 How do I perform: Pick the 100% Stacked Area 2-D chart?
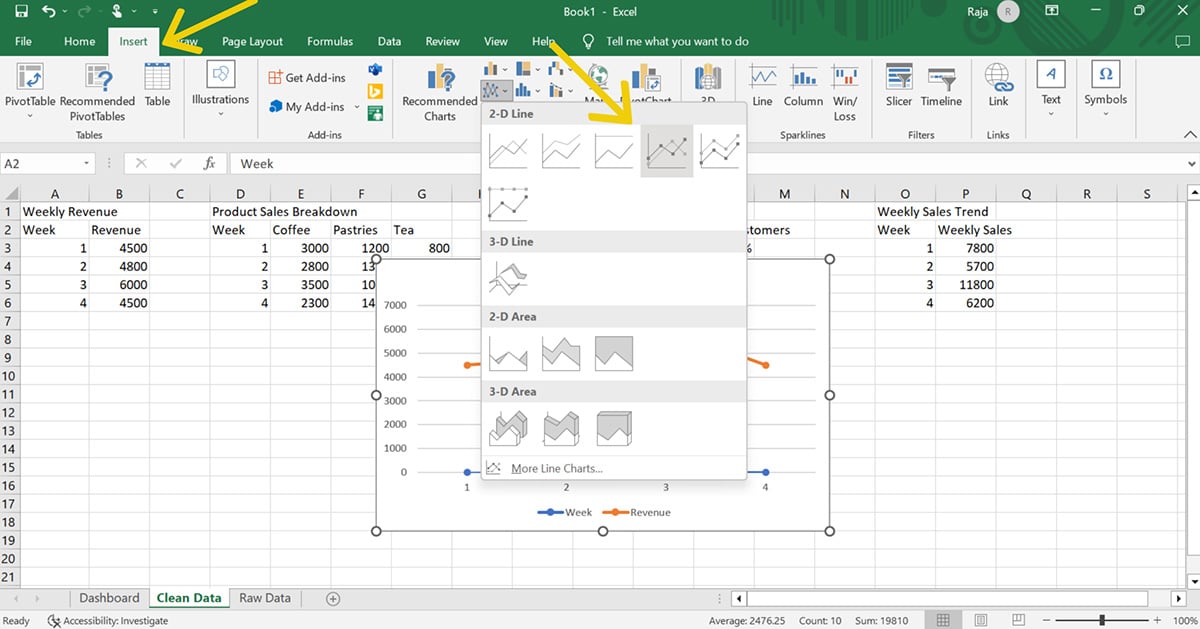pos(613,353)
